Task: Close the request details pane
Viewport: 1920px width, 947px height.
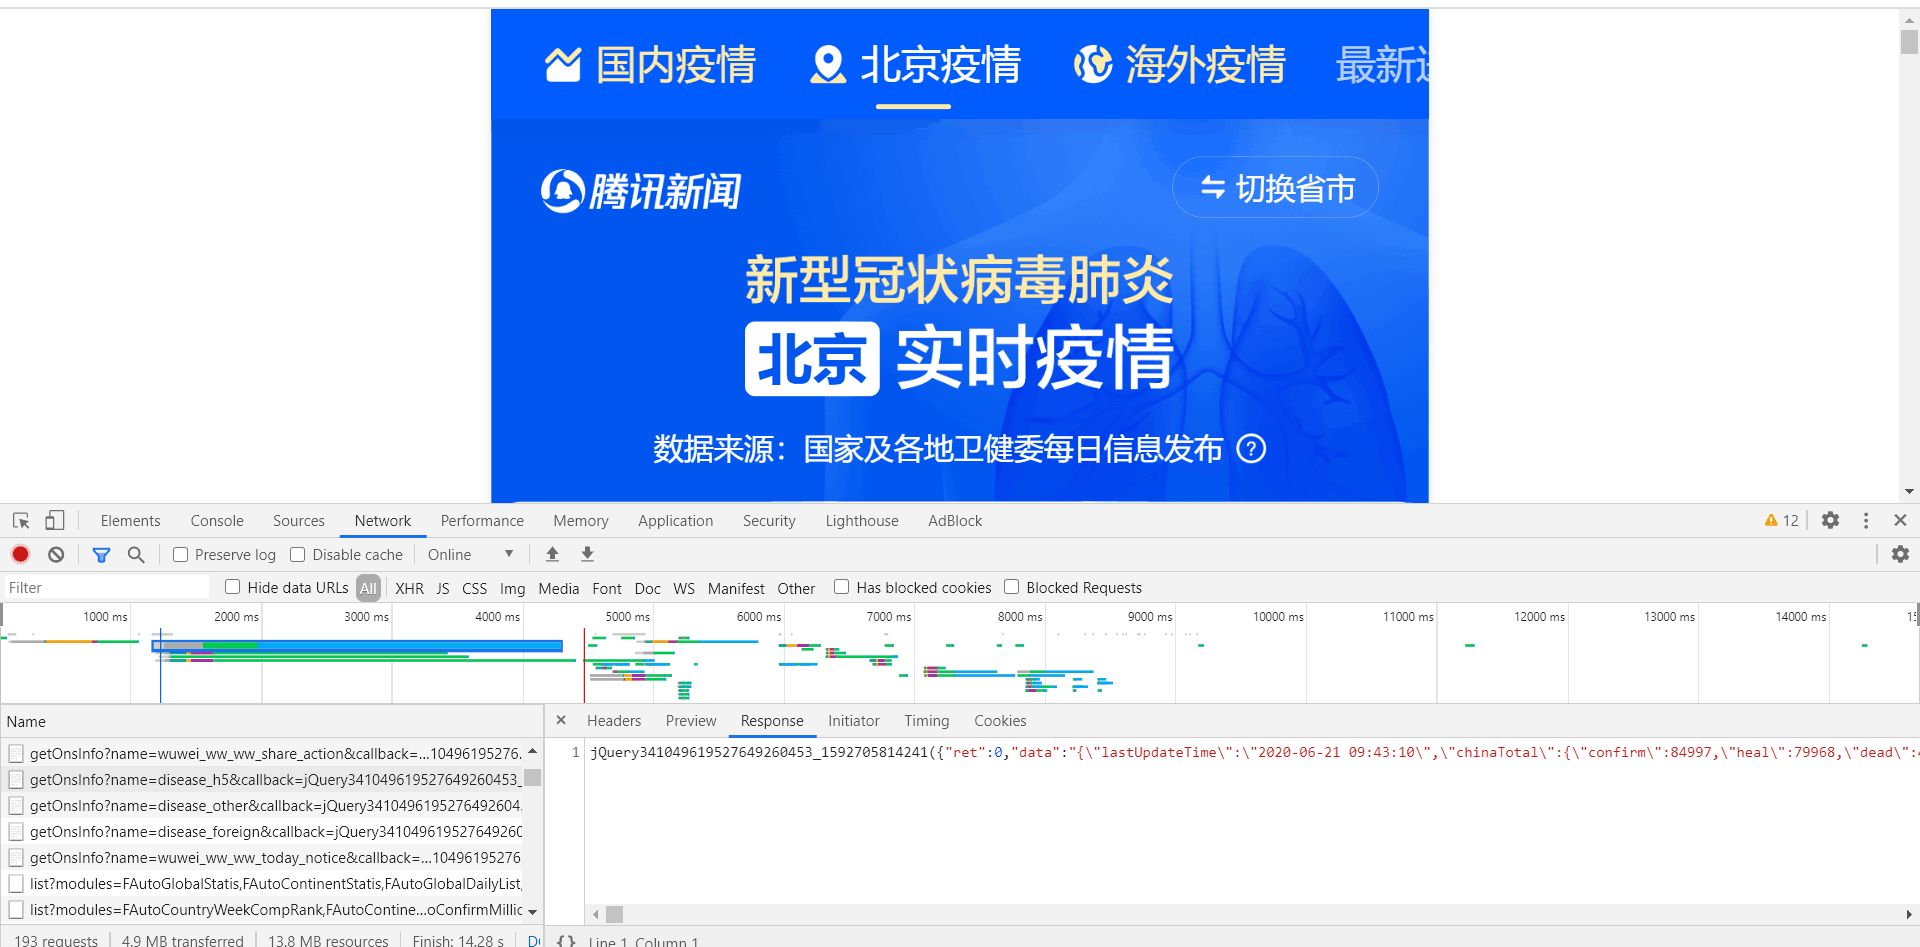Action: [561, 720]
